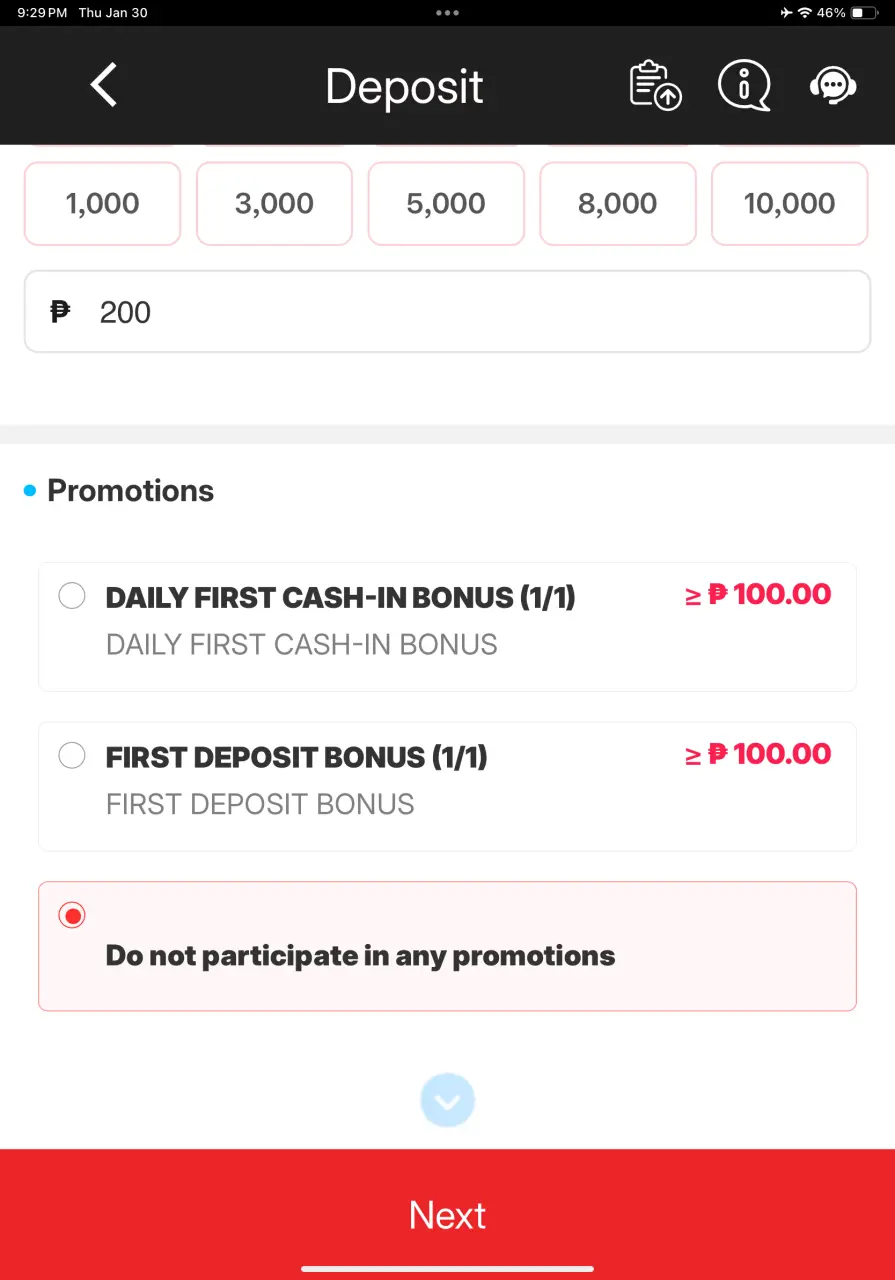Choose the 8,000 amount preset

click(618, 203)
